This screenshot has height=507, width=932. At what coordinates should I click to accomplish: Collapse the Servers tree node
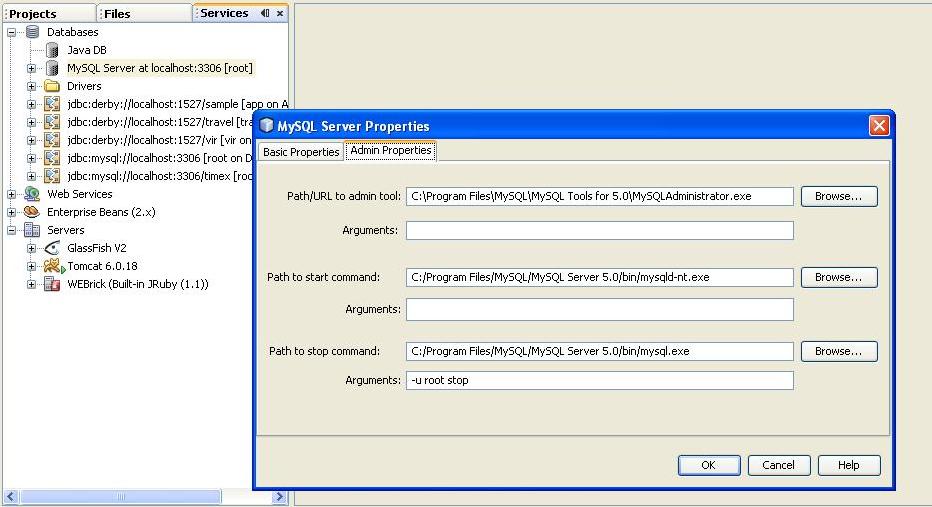tap(12, 230)
